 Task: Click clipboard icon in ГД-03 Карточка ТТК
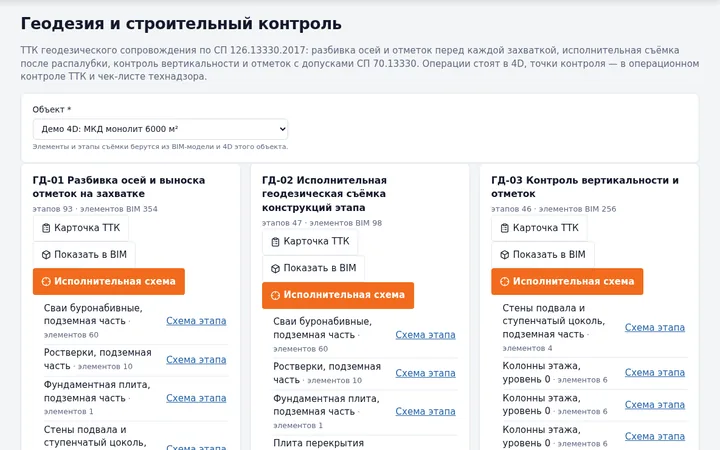click(505, 228)
